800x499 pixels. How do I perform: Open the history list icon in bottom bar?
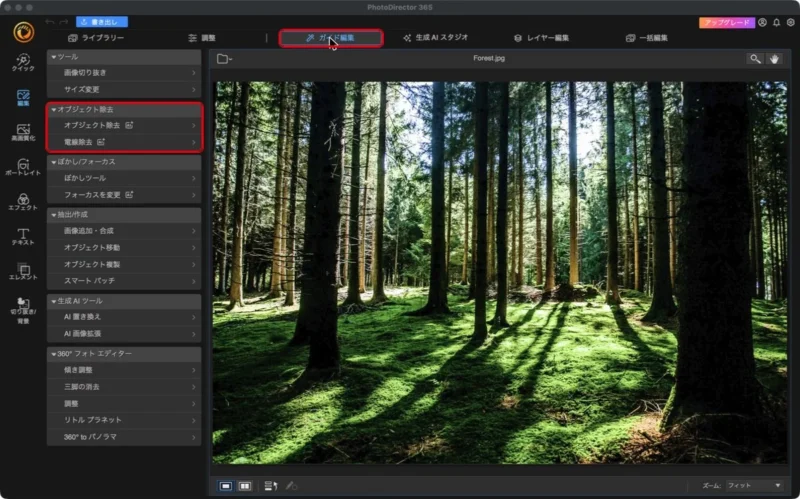click(271, 486)
